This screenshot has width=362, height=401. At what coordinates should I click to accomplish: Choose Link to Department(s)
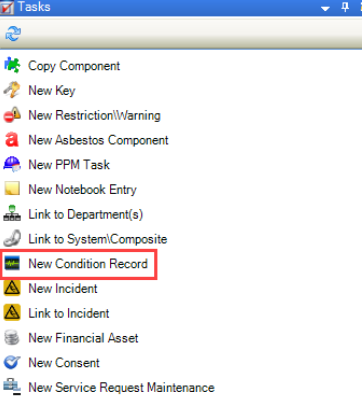(x=86, y=214)
